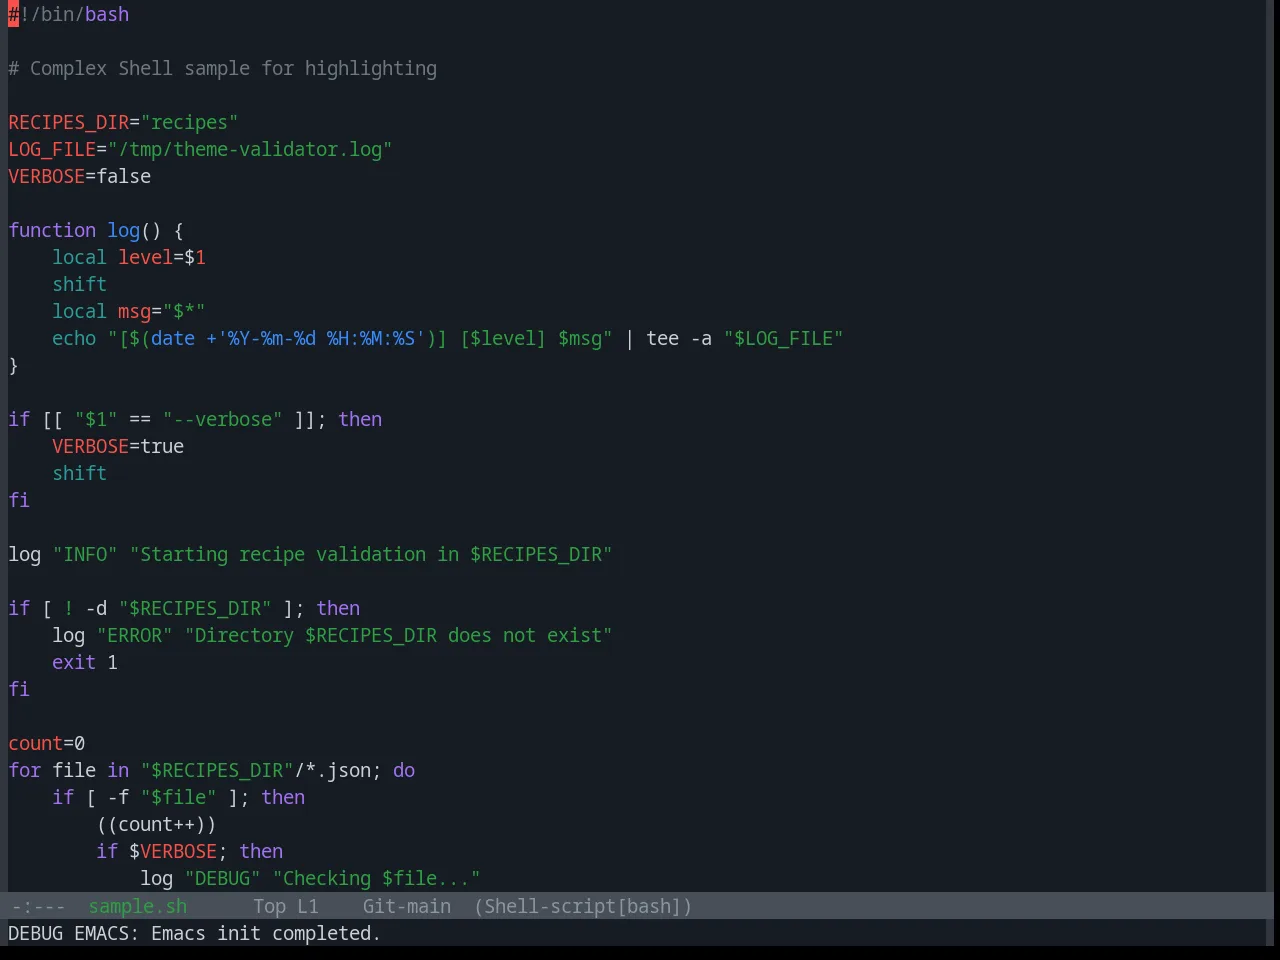Click the $VERBOSE variable in nested if
Screen dimensions: 1280x960
pos(173,851)
